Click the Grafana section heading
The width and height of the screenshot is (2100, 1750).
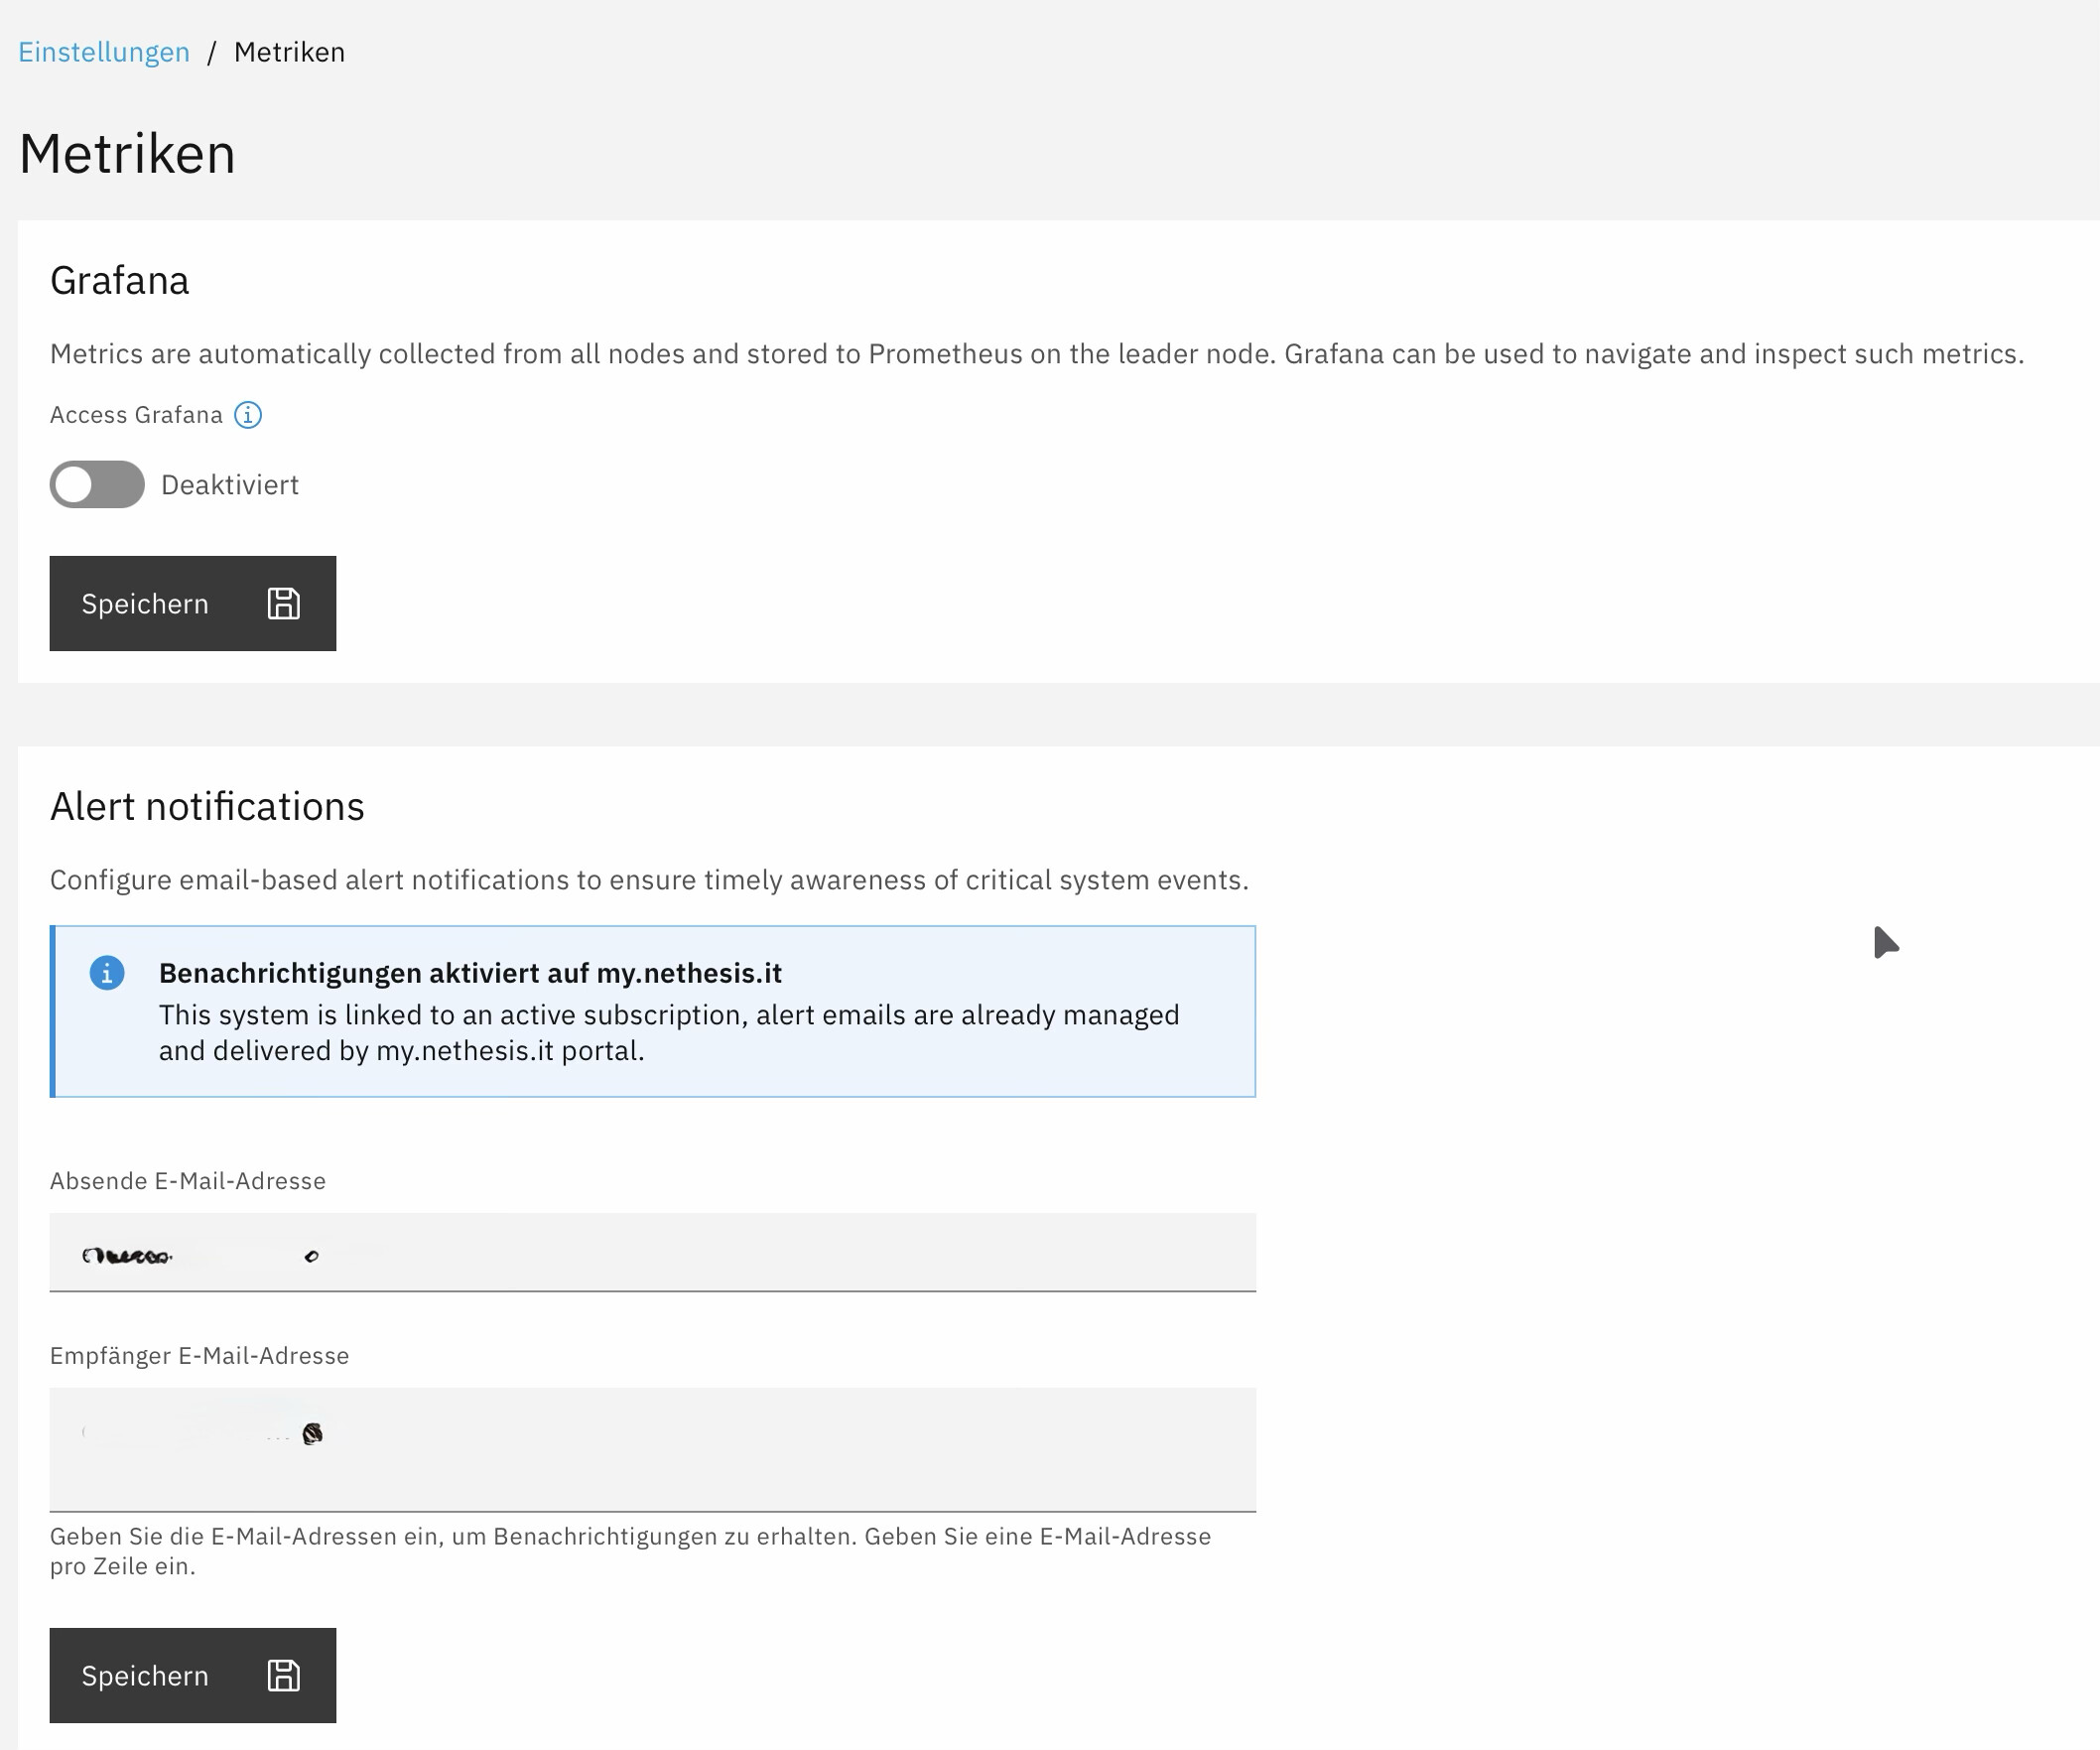pyautogui.click(x=120, y=281)
